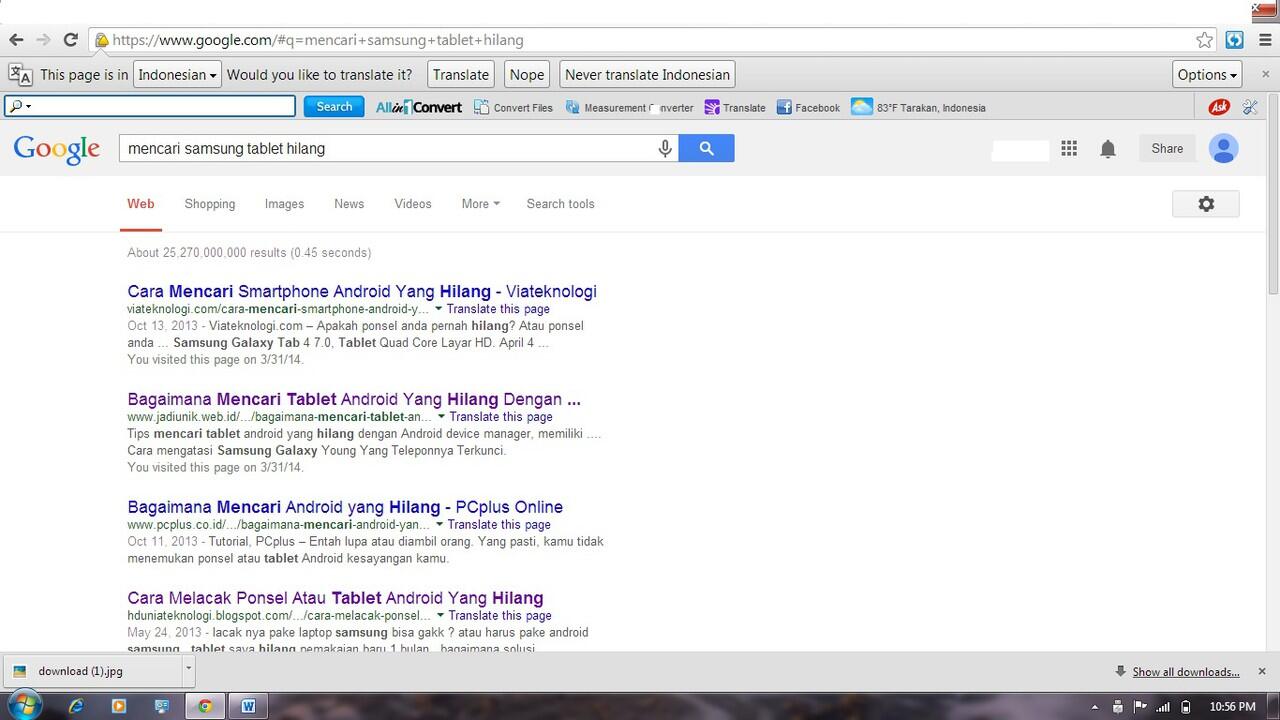
Task: Check the Tarakan weather widget
Action: 918,107
